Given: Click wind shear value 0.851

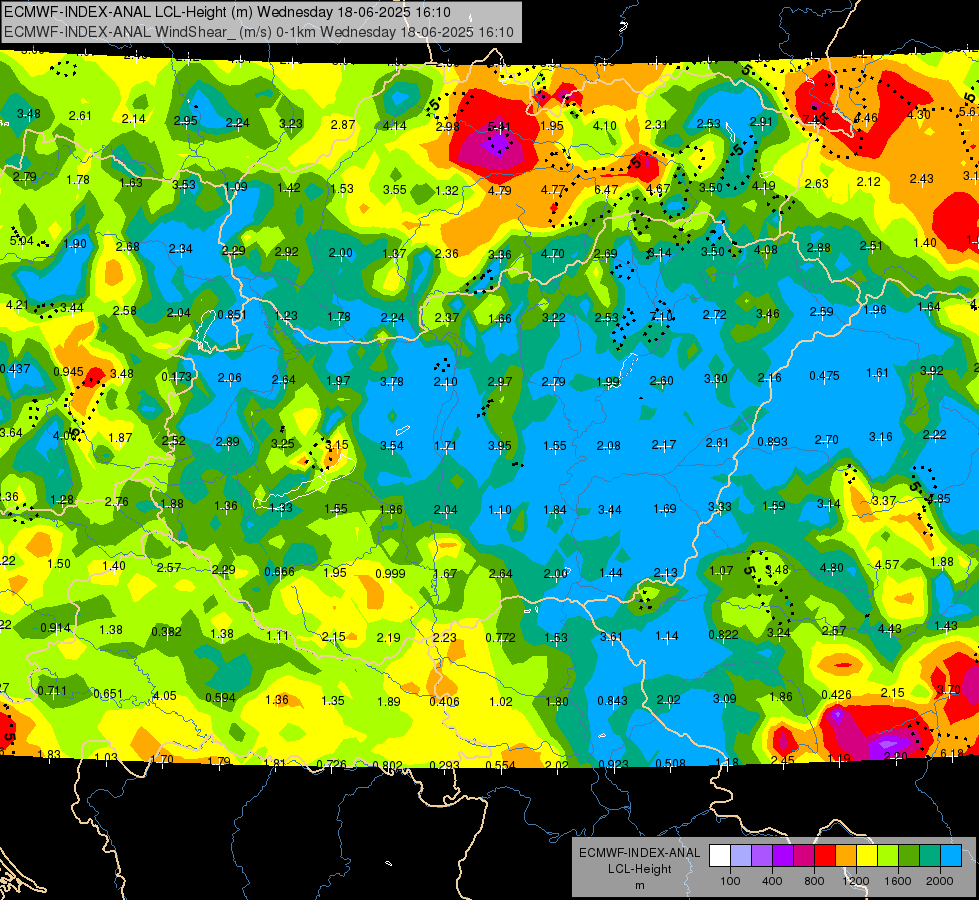Looking at the screenshot, I should [232, 315].
